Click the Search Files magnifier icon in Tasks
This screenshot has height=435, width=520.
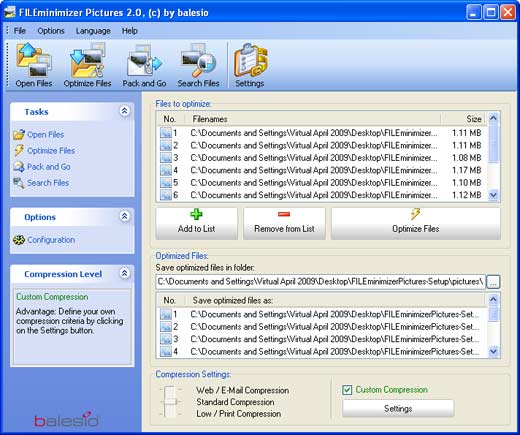click(x=19, y=182)
